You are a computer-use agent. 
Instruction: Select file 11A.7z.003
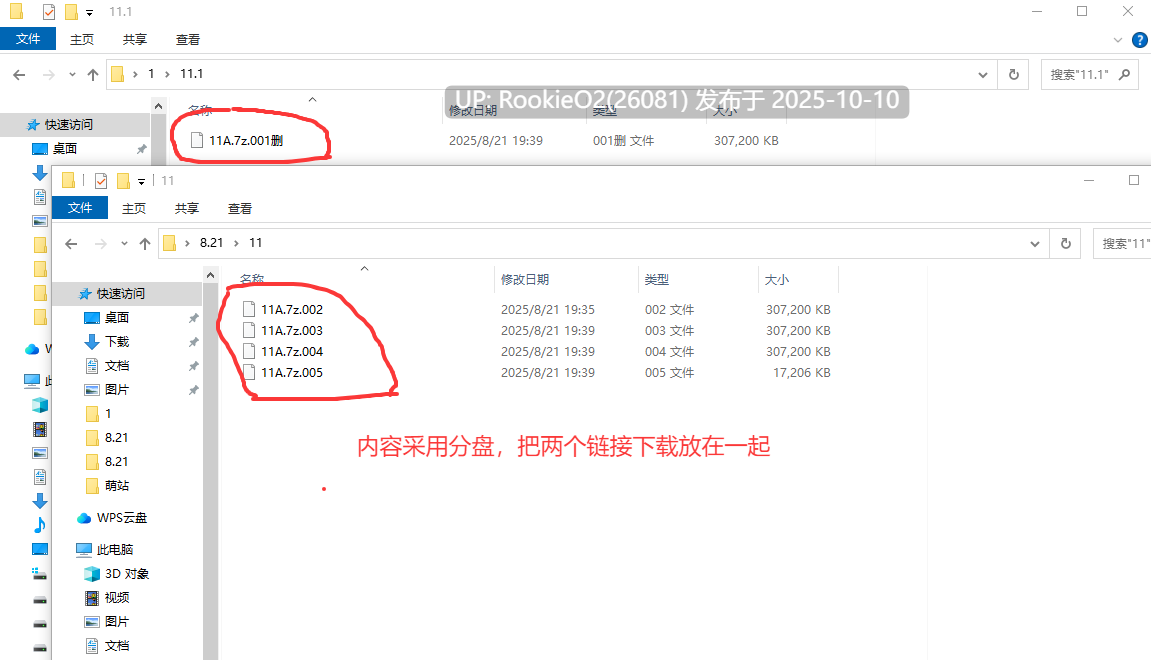tap(291, 330)
